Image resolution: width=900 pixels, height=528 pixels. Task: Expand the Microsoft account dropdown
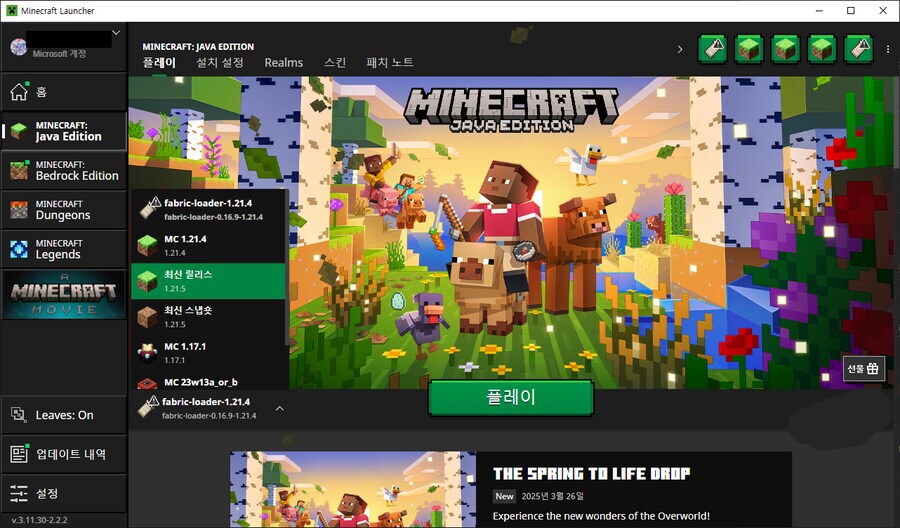click(117, 33)
